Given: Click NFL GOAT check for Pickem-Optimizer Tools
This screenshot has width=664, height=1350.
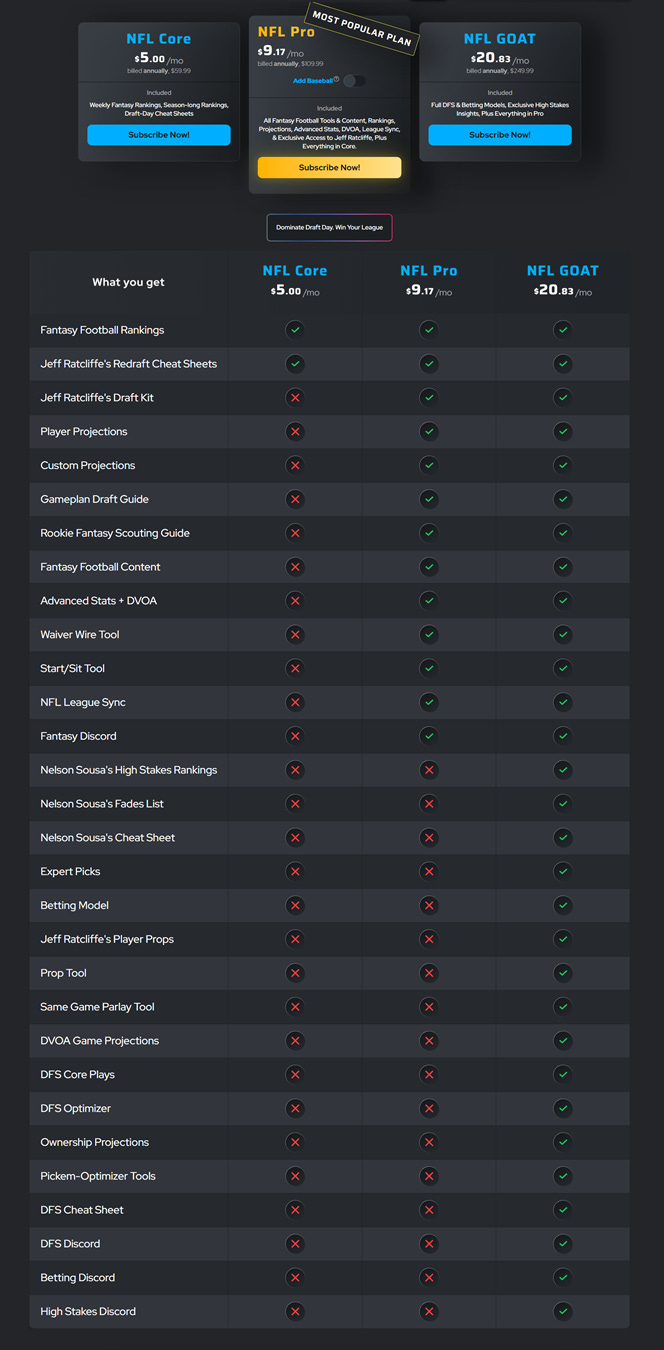Looking at the screenshot, I should (563, 1176).
